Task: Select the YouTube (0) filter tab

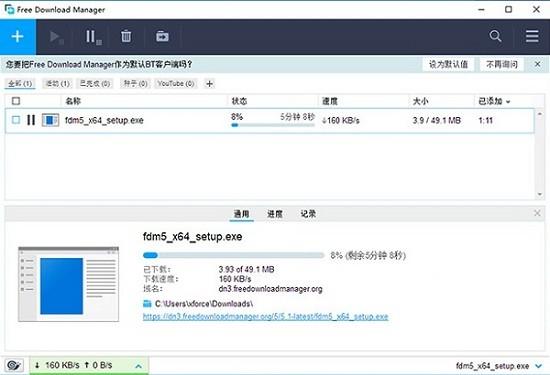Action: coord(176,83)
